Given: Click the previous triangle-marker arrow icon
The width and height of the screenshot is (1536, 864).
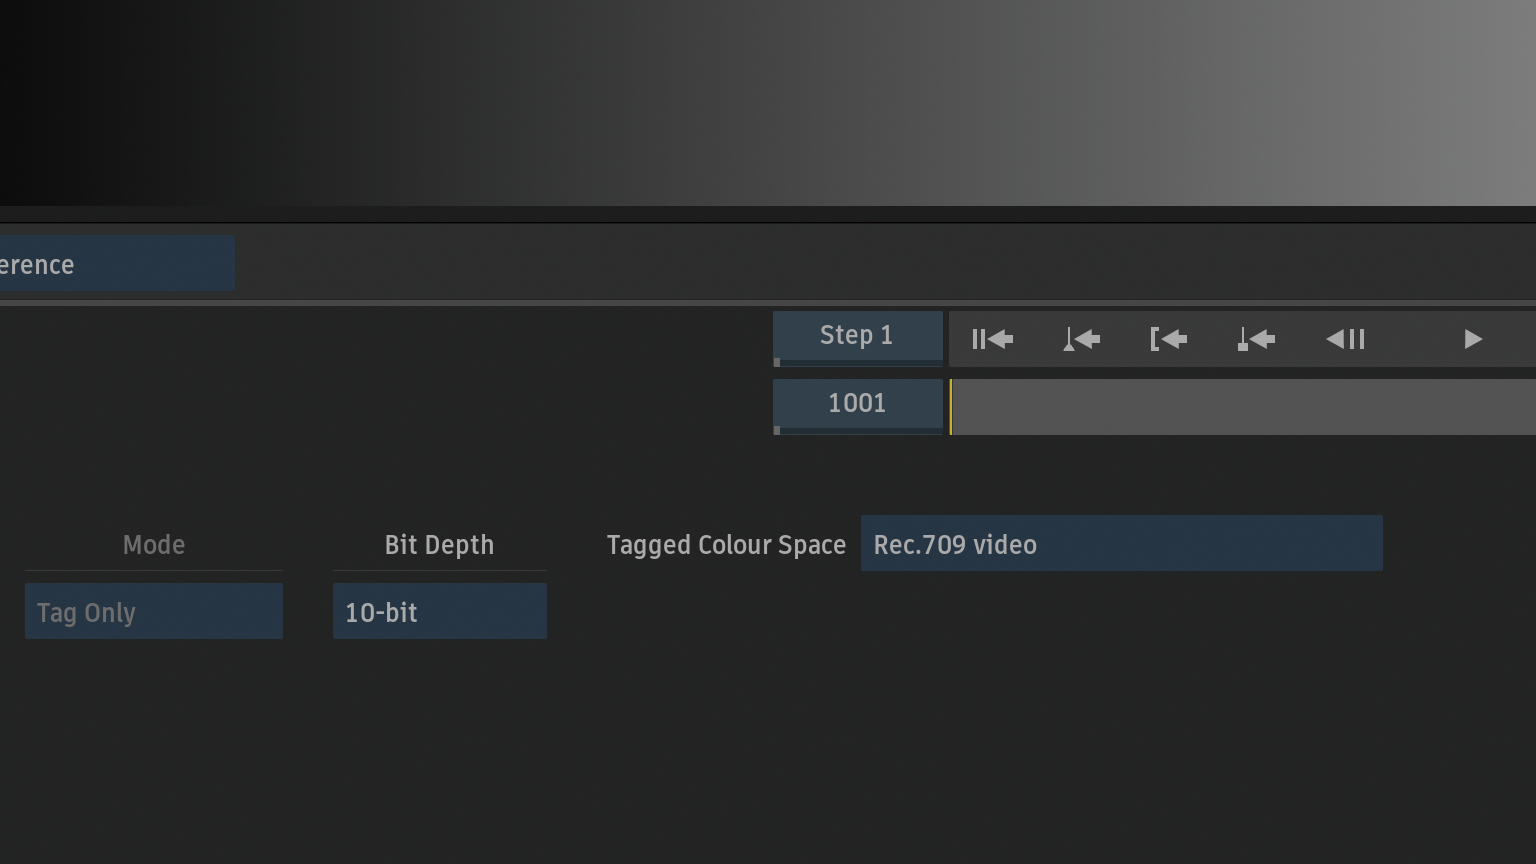Looking at the screenshot, I should [1081, 339].
